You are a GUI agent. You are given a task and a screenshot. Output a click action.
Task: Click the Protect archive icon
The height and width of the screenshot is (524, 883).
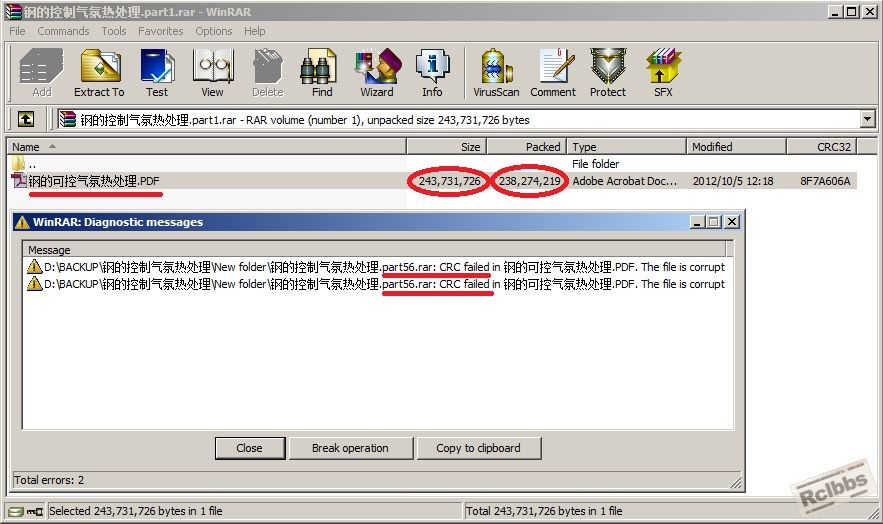608,72
